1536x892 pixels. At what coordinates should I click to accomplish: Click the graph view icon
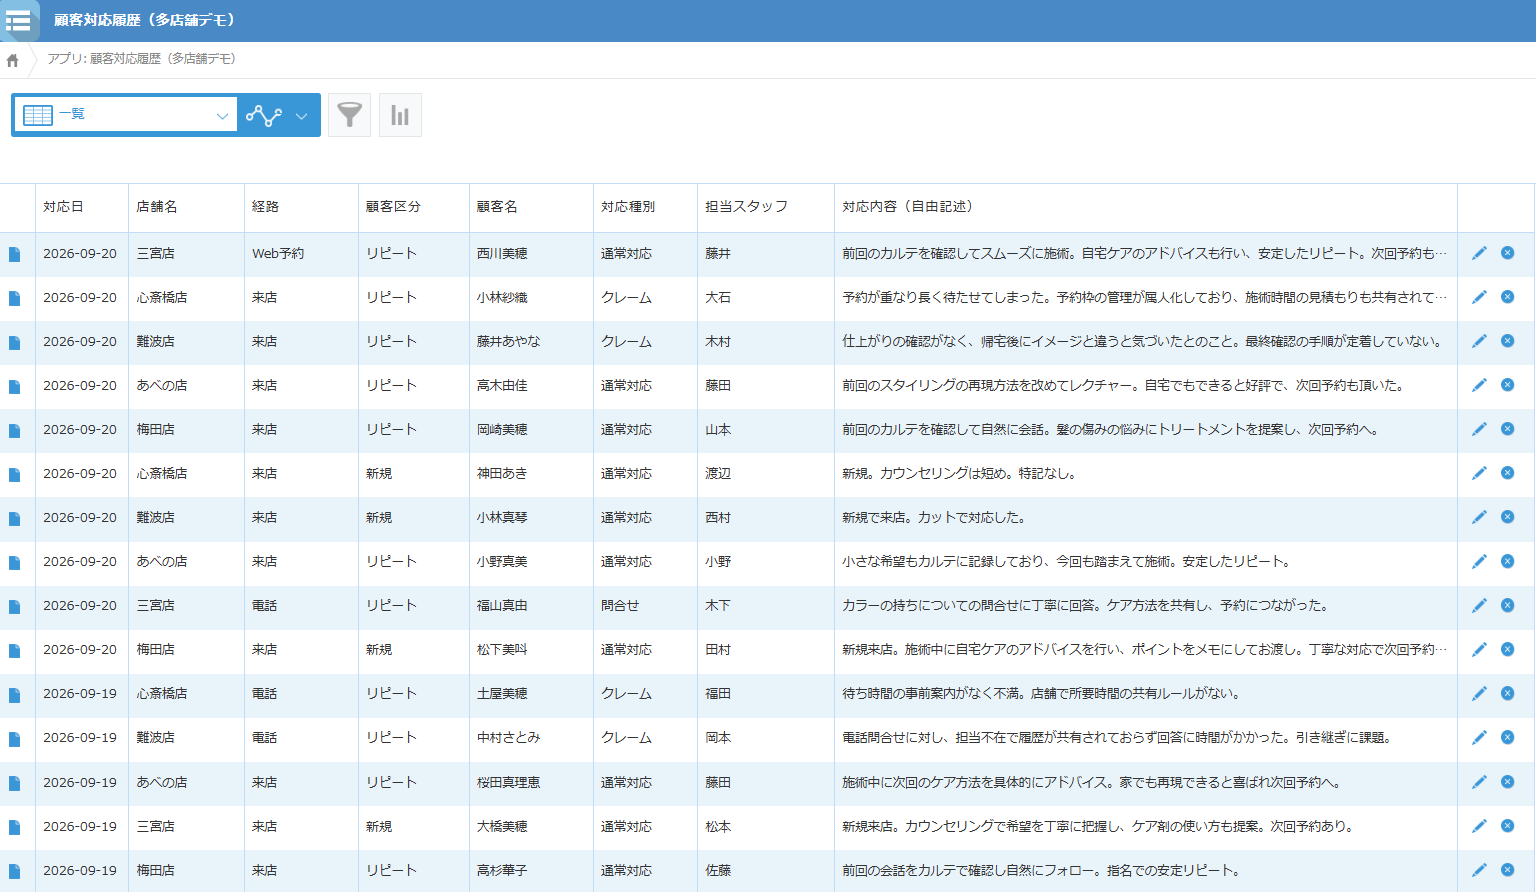(264, 115)
